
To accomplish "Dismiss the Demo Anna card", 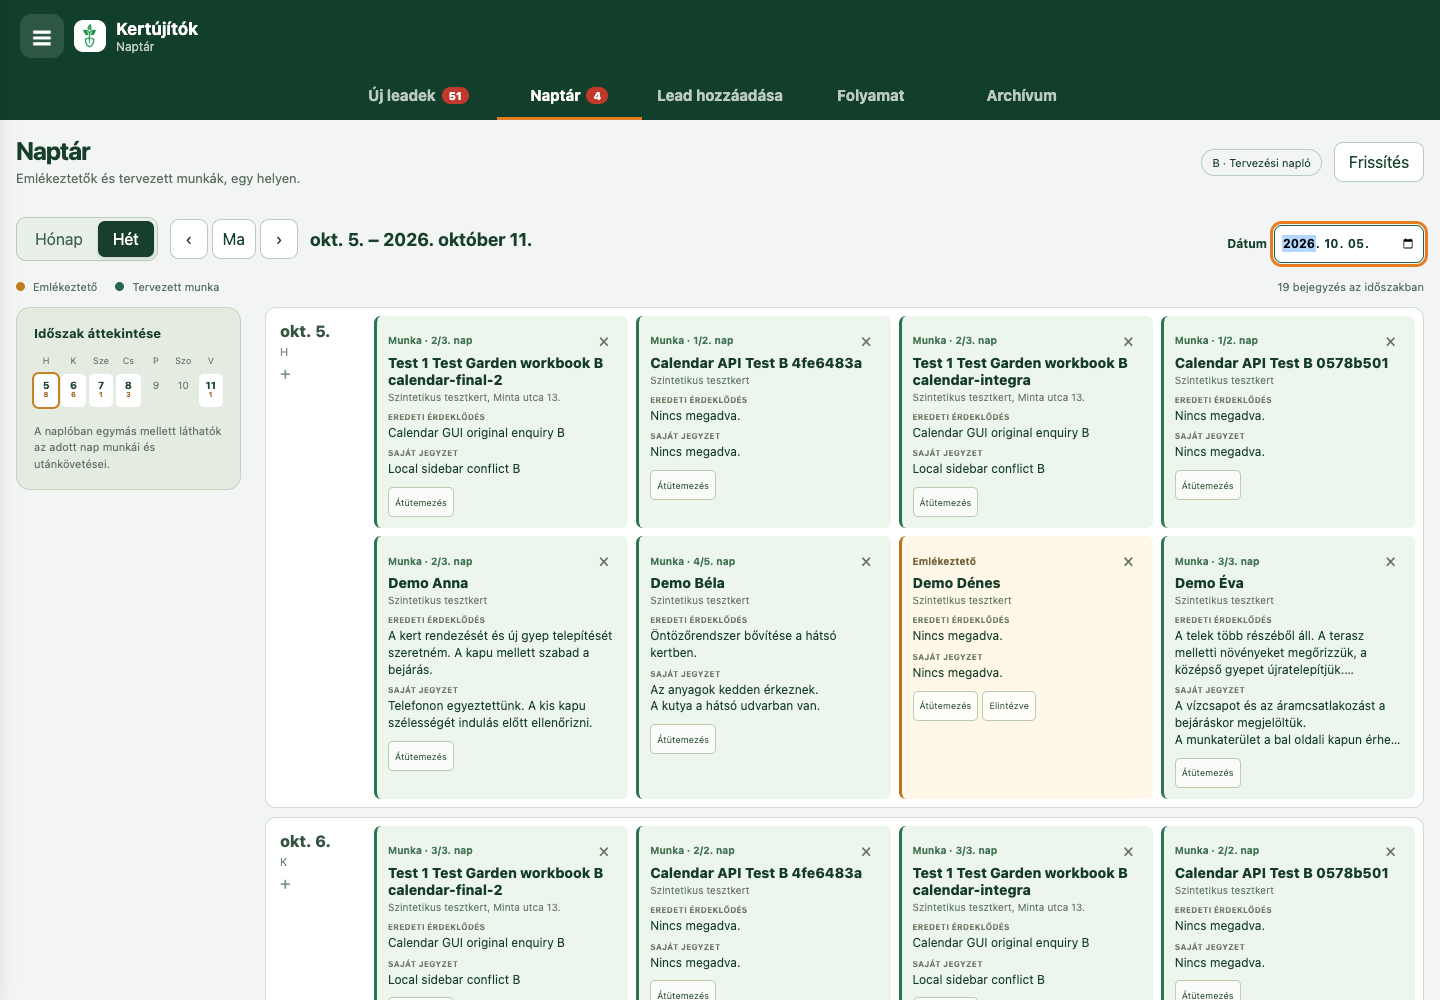I will [x=604, y=562].
